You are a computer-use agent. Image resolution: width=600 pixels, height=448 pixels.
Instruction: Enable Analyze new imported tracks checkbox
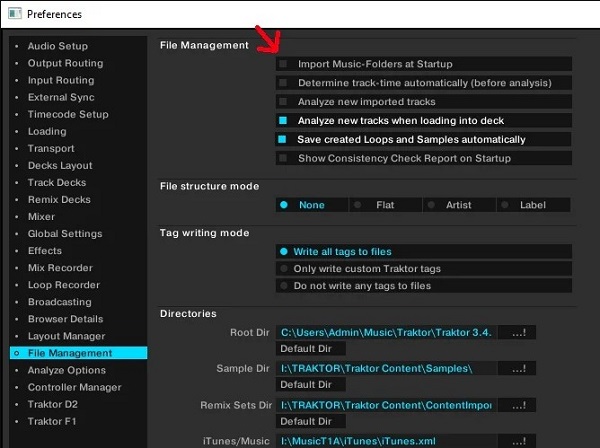pos(283,101)
